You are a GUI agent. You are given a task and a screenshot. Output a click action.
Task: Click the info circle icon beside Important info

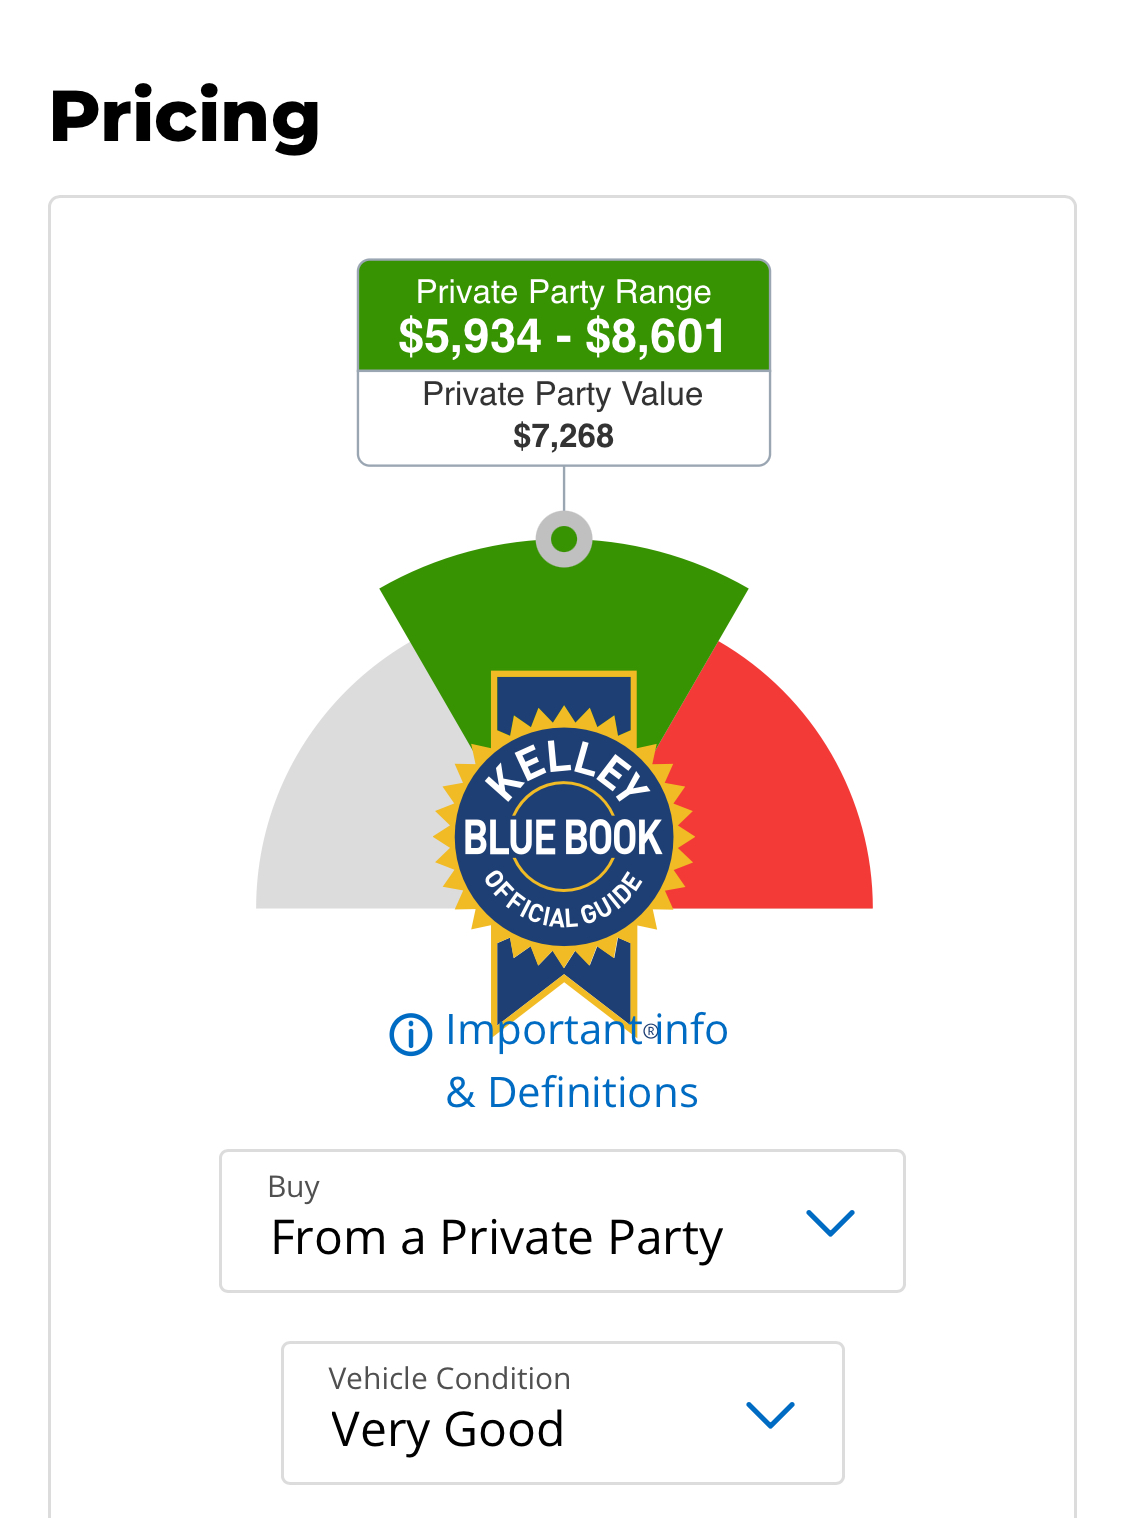click(x=410, y=1034)
